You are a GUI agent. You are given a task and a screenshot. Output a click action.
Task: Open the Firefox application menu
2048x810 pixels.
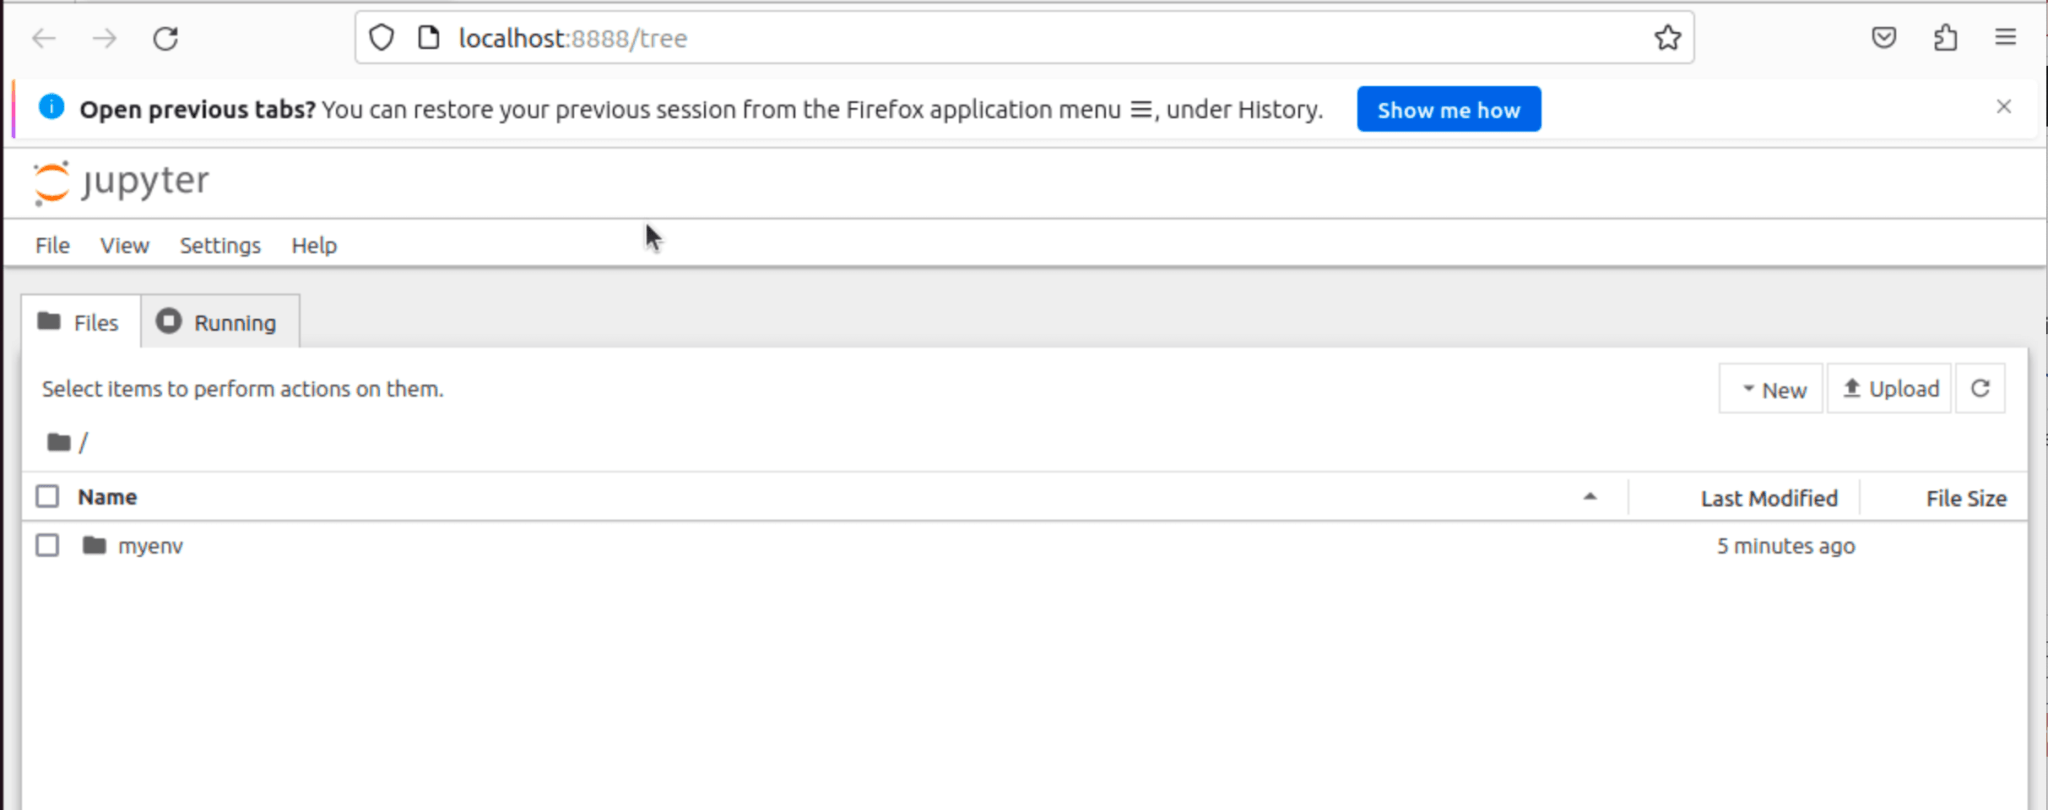pos(2005,37)
